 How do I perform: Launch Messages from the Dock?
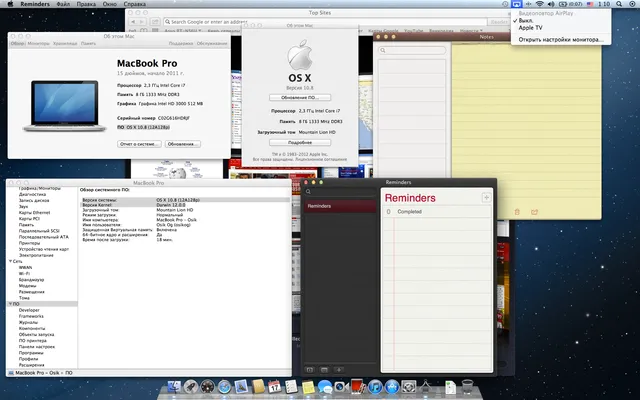[x=324, y=387]
